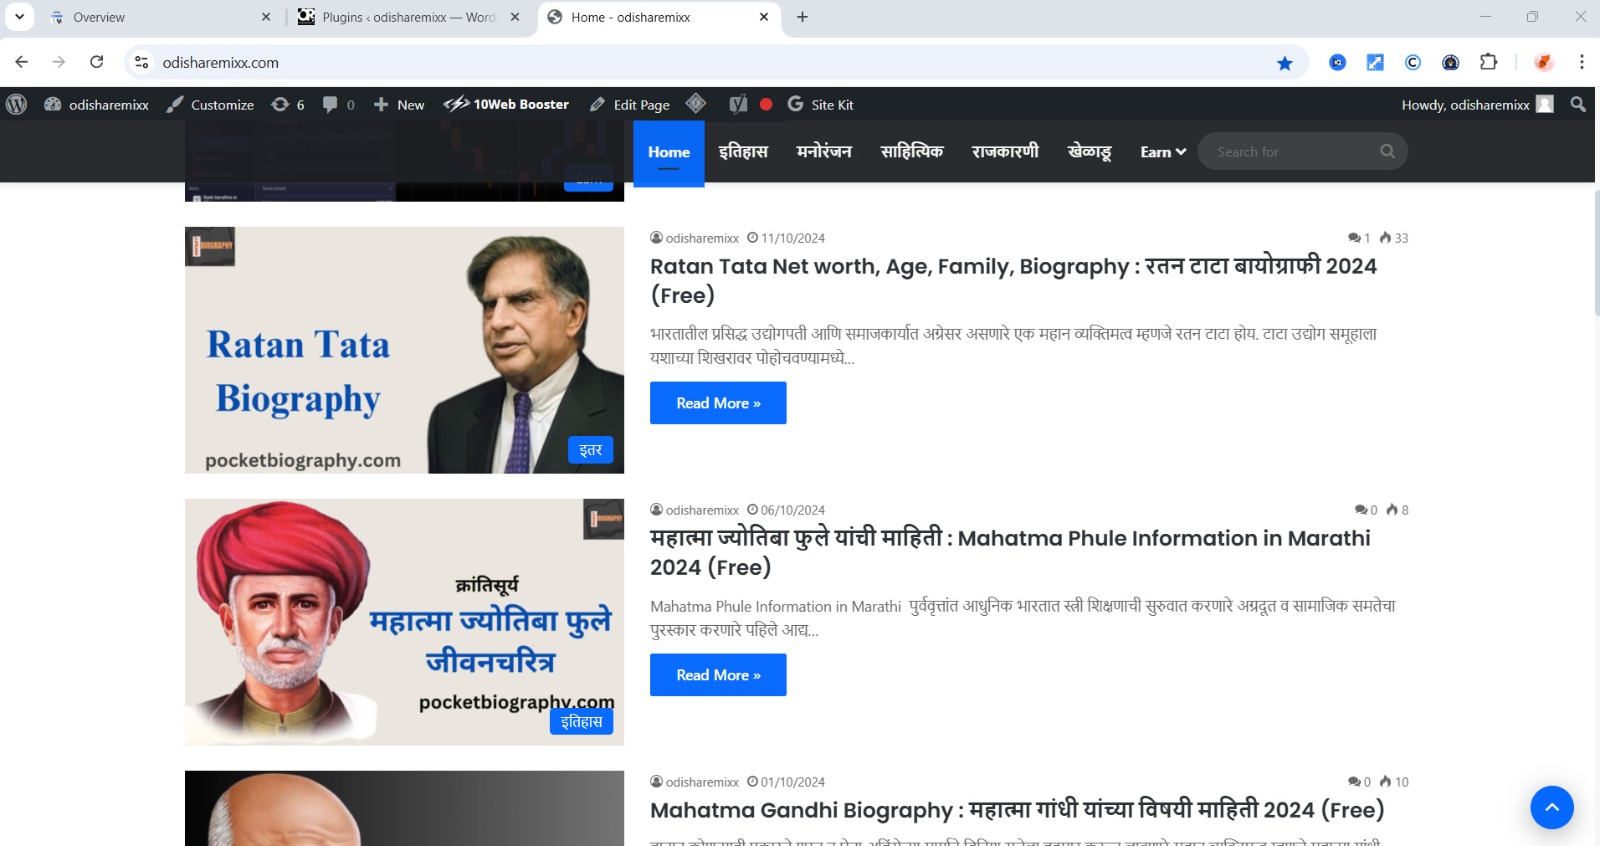This screenshot has width=1600, height=846.
Task: Open Site Kit in admin bar
Action: click(820, 104)
